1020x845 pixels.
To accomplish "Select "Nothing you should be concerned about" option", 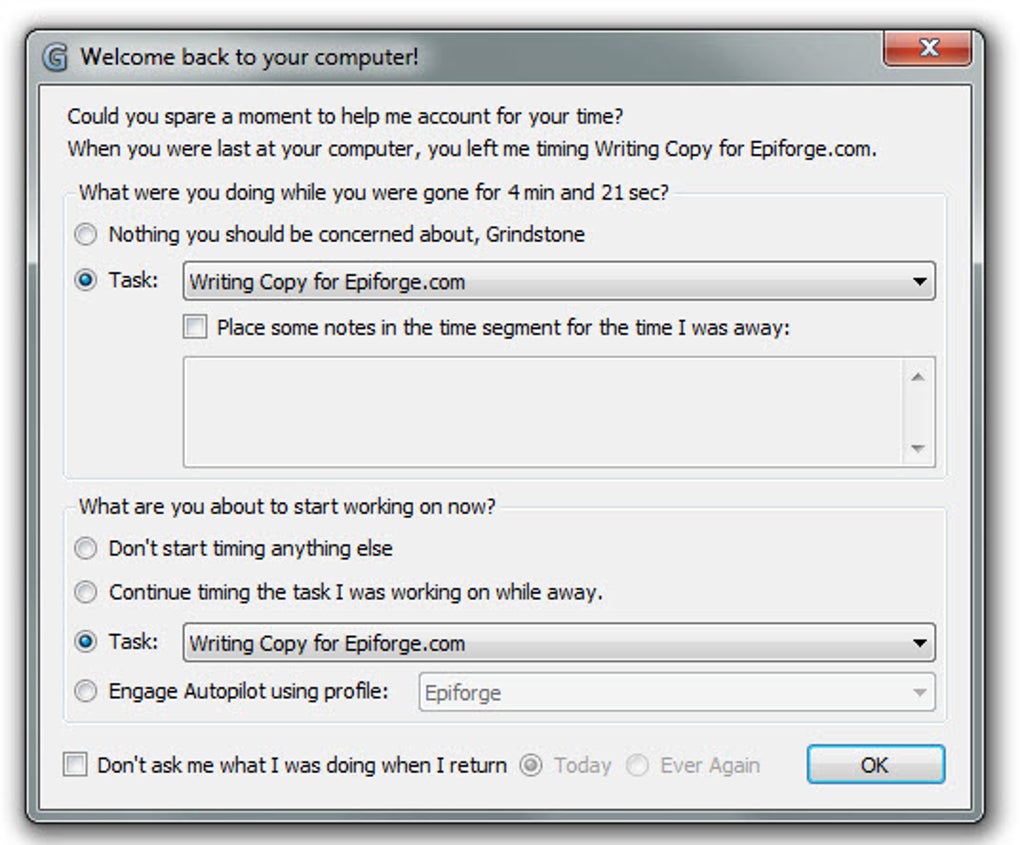I will pyautogui.click(x=87, y=235).
